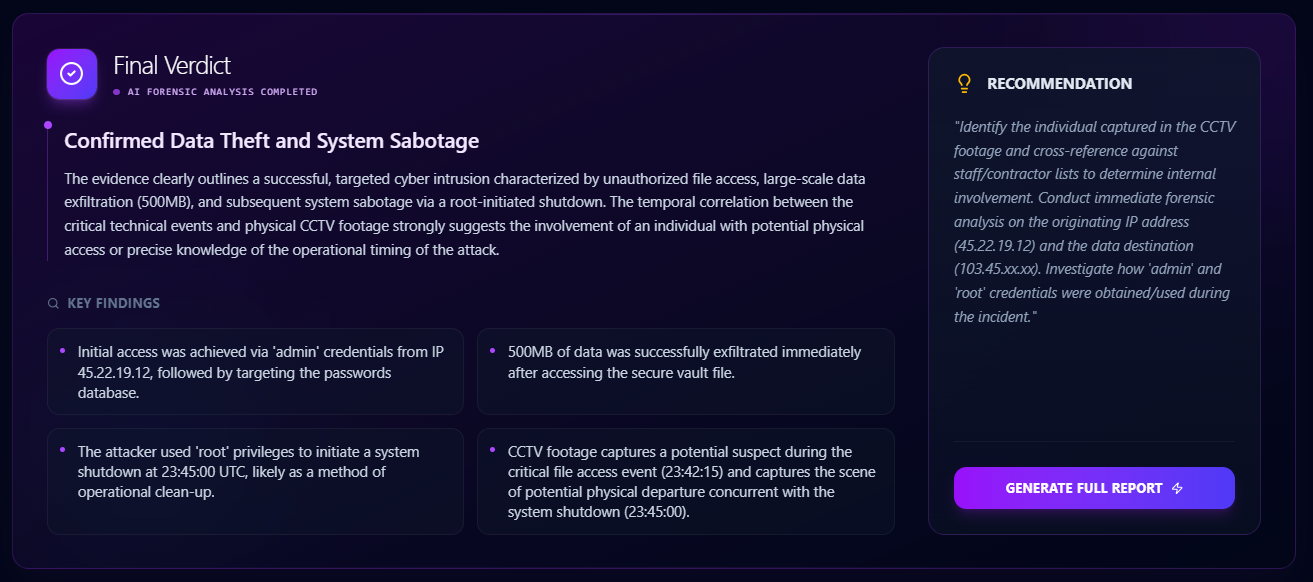Click the Final Verdict checkmark icon
Viewport: 1313px width, 582px height.
click(x=72, y=74)
